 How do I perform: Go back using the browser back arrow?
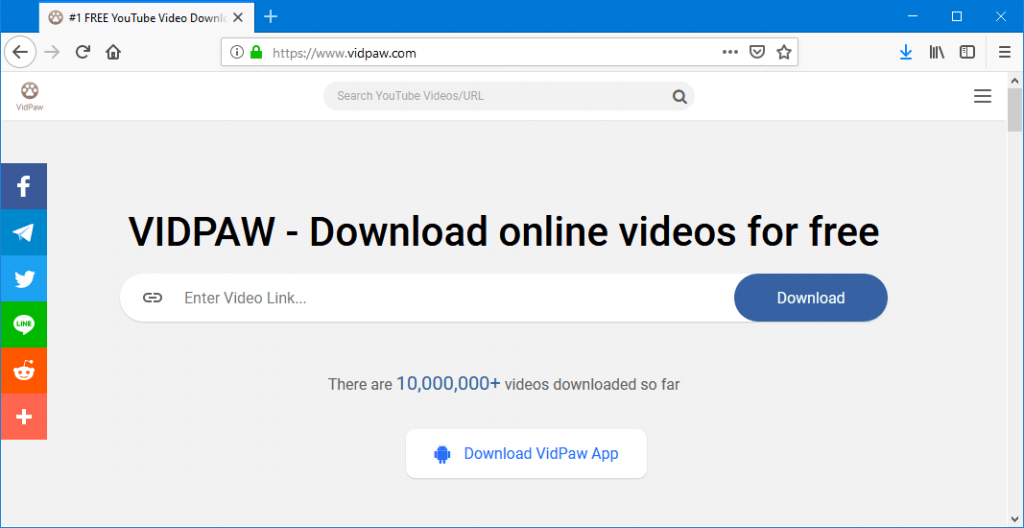coord(20,52)
